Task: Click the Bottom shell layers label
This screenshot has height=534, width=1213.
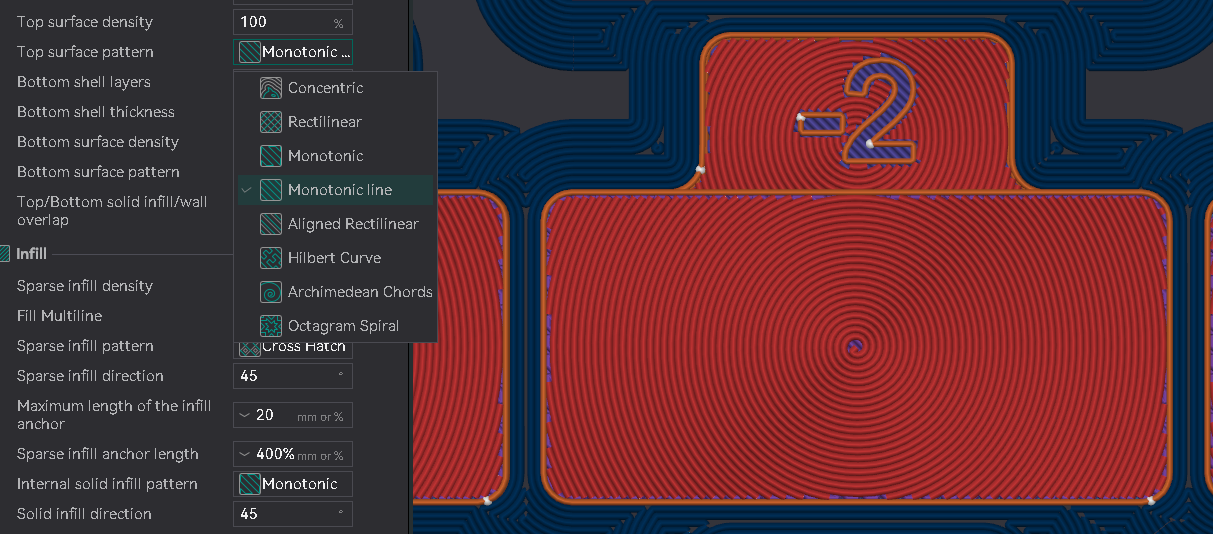Action: (x=84, y=82)
